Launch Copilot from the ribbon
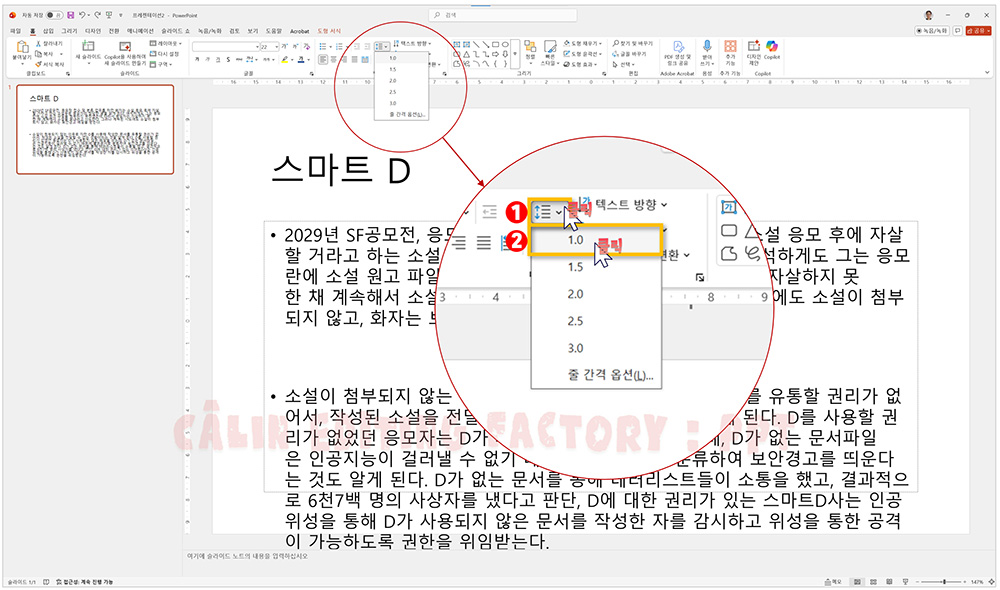This screenshot has width=1000, height=590. [770, 50]
